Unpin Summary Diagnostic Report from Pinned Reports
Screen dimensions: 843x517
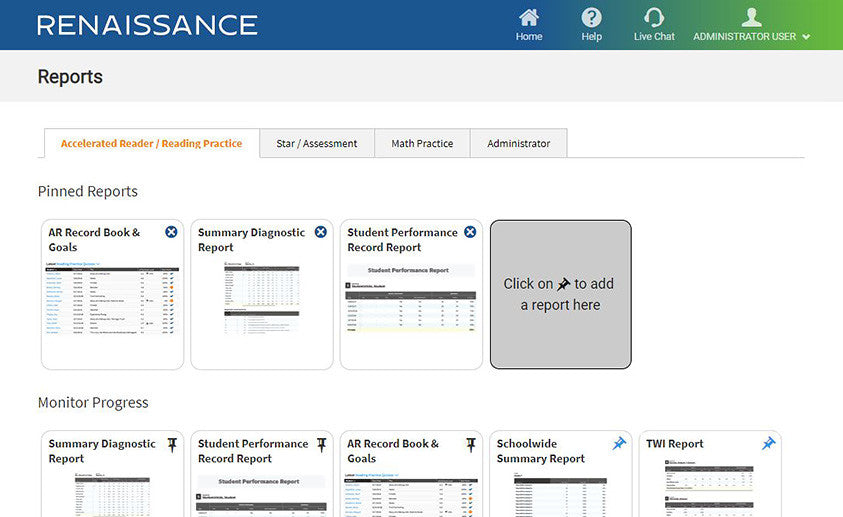click(320, 232)
